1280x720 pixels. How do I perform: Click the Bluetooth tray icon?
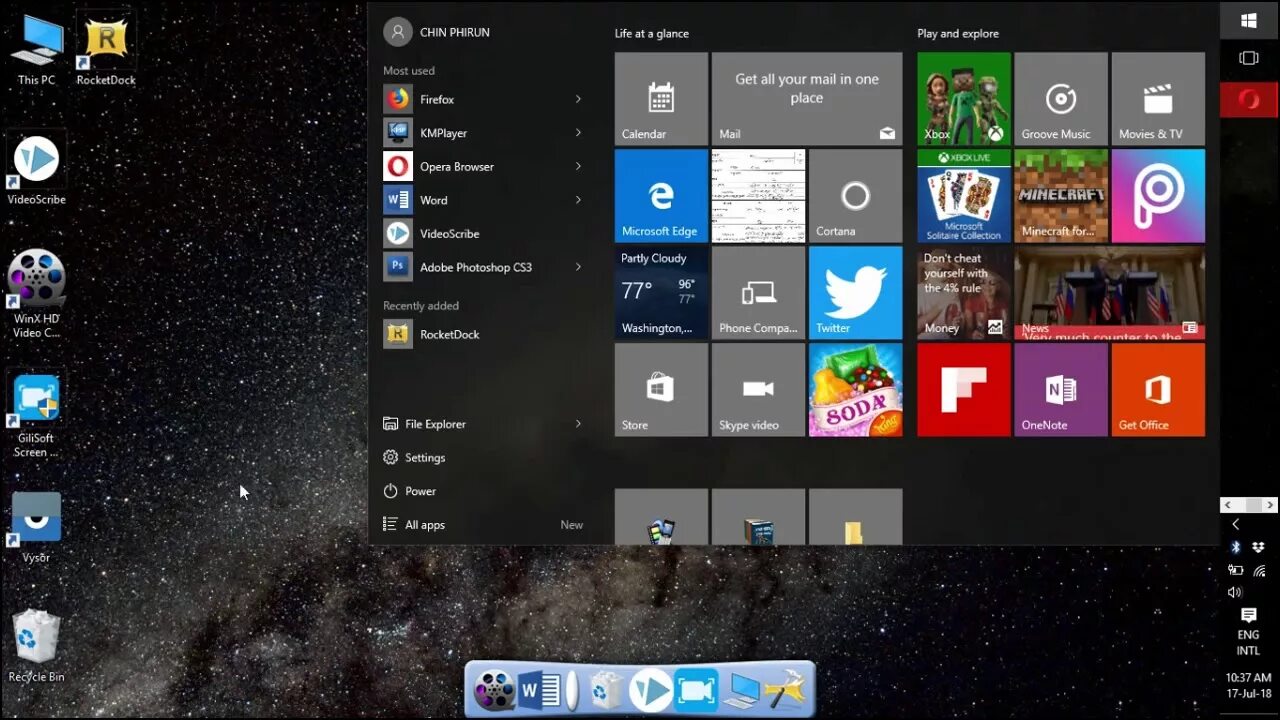[x=1235, y=547]
